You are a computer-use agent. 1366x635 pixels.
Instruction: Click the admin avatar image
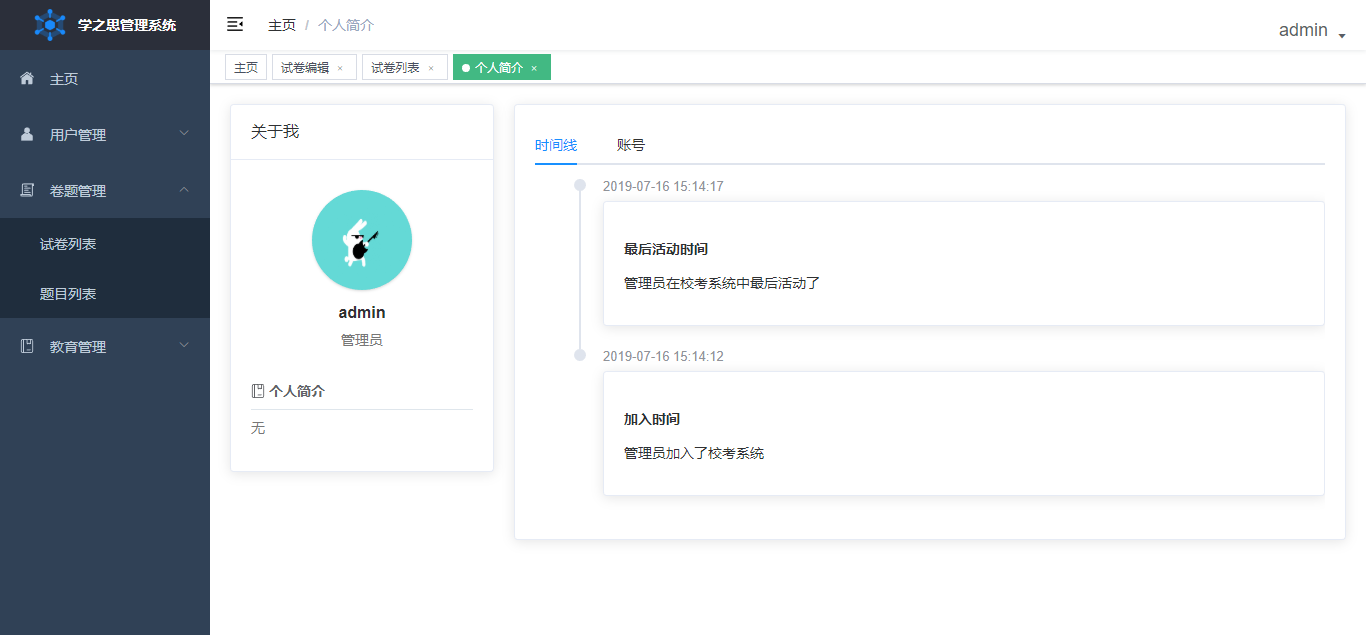(362, 240)
